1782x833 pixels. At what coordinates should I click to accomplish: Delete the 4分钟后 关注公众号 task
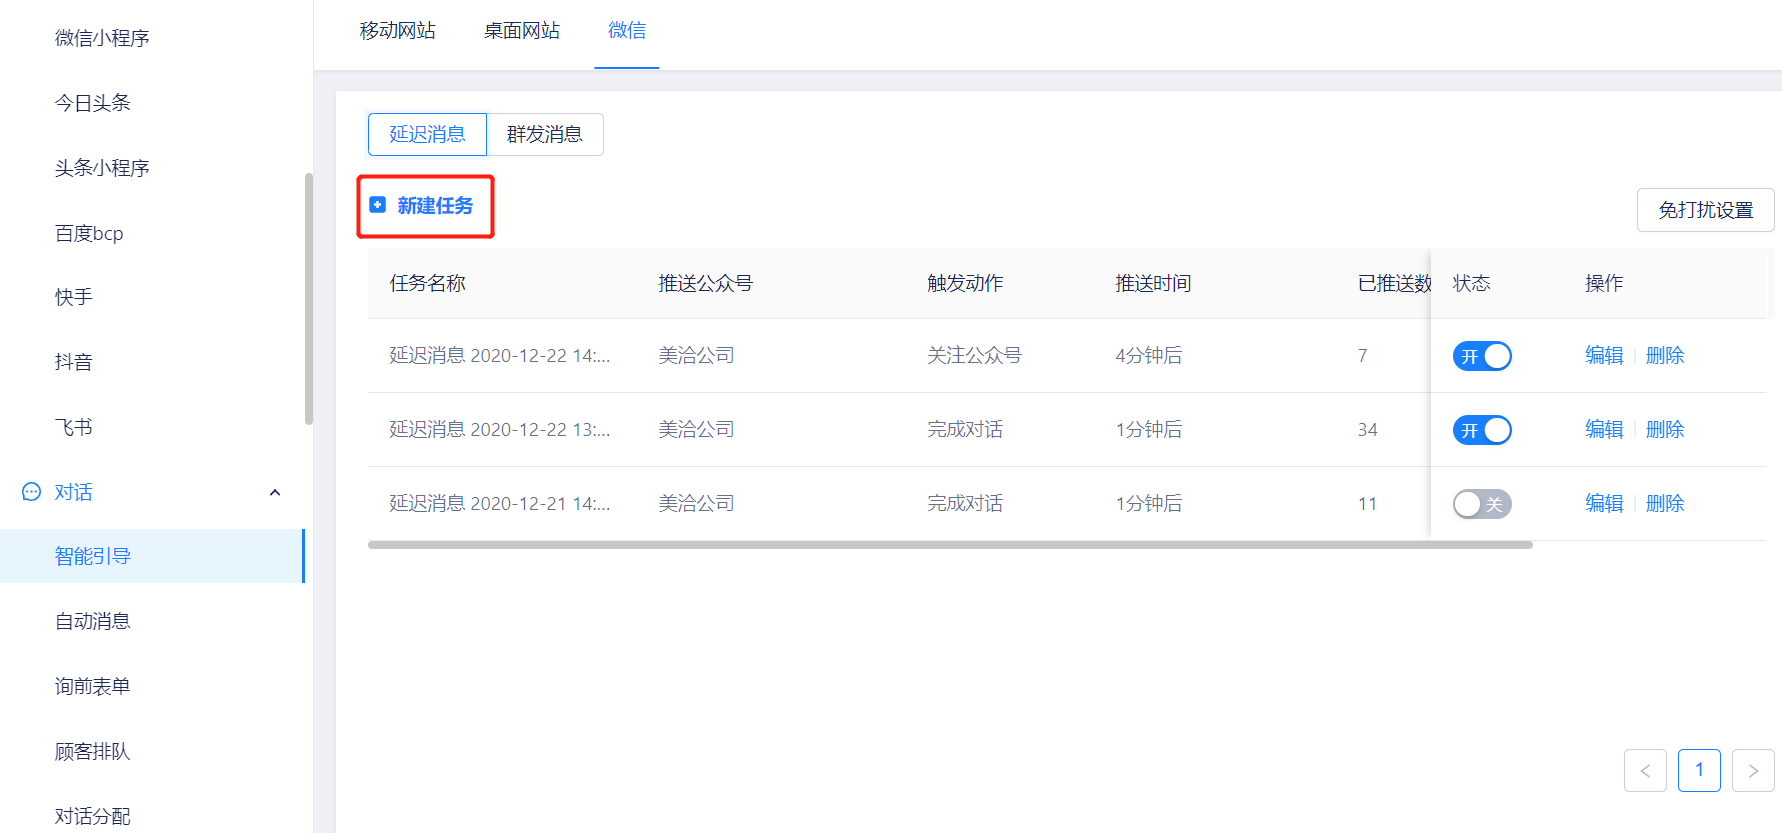click(x=1665, y=355)
